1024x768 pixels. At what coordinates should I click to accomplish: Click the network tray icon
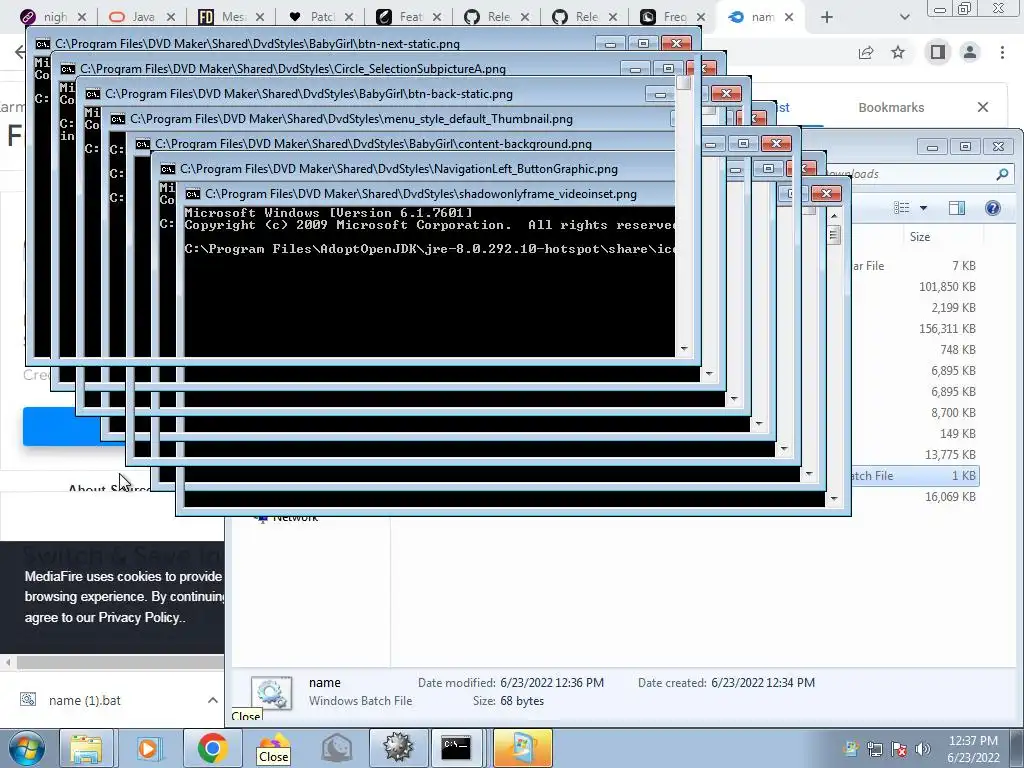click(x=874, y=748)
